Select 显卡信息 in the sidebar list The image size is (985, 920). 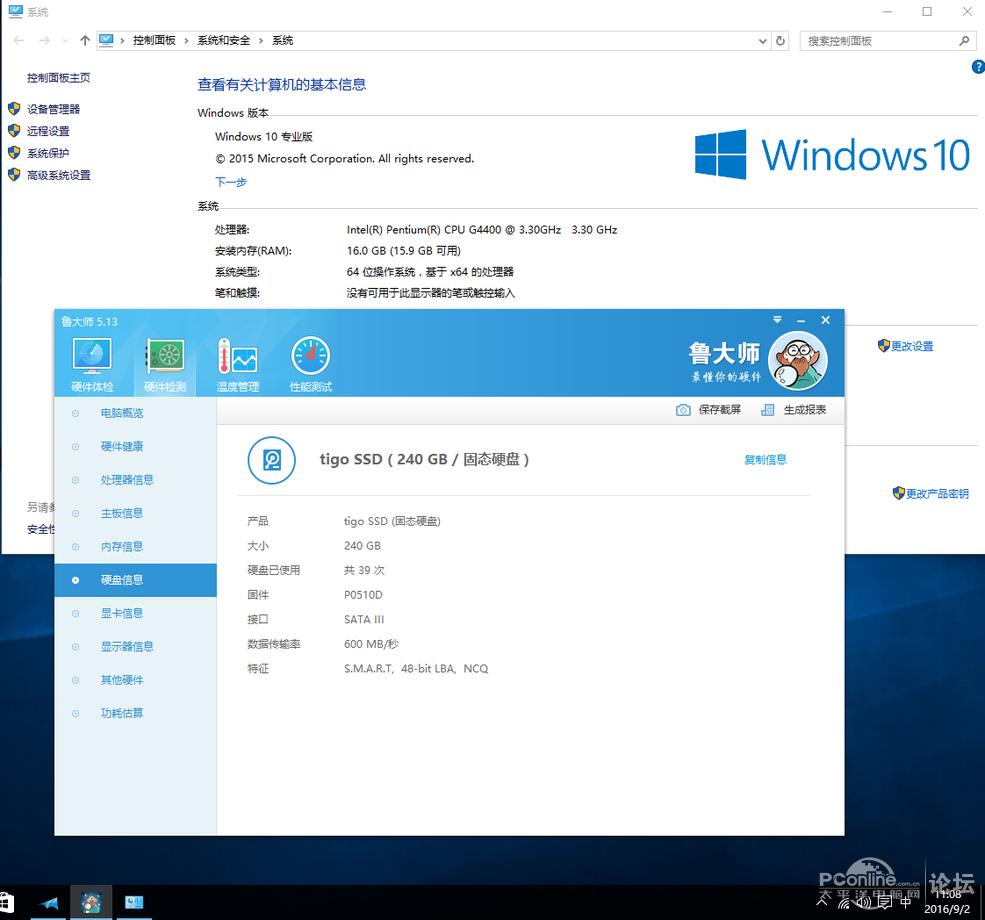122,613
